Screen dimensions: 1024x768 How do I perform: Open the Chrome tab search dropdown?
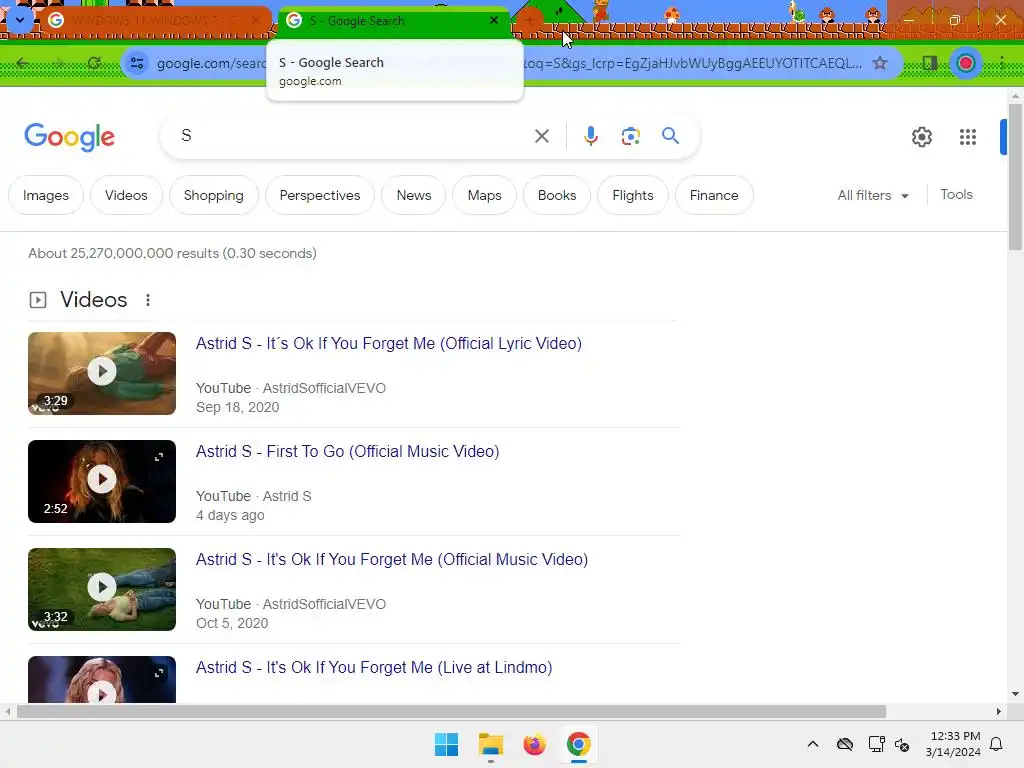[x=20, y=20]
